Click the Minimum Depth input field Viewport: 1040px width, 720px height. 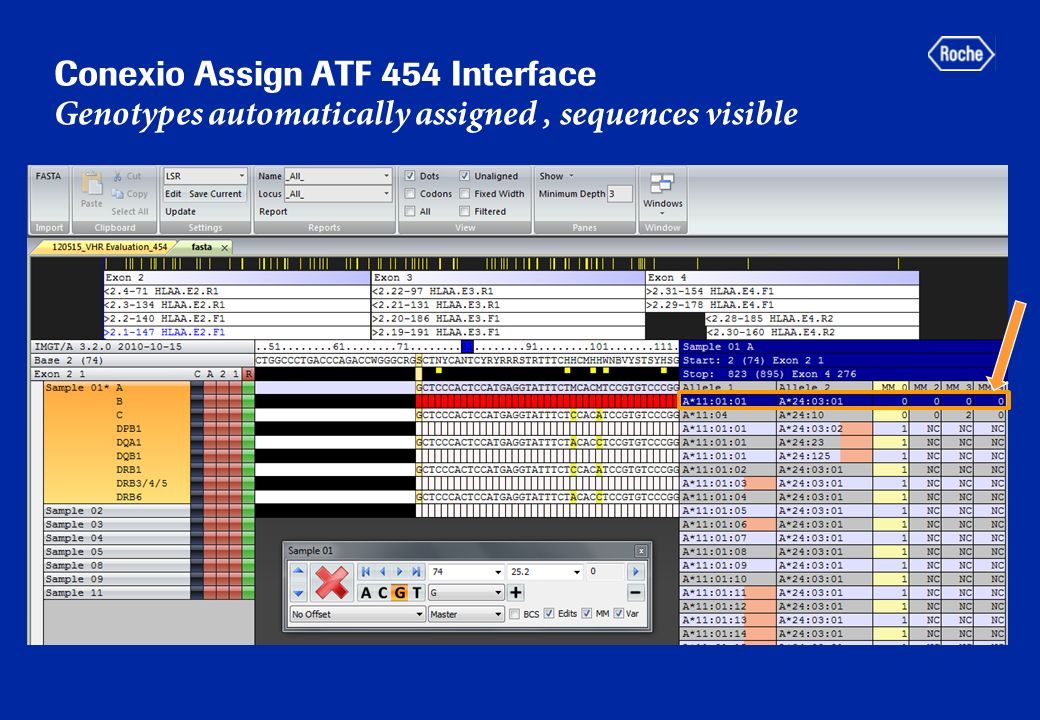tap(619, 194)
